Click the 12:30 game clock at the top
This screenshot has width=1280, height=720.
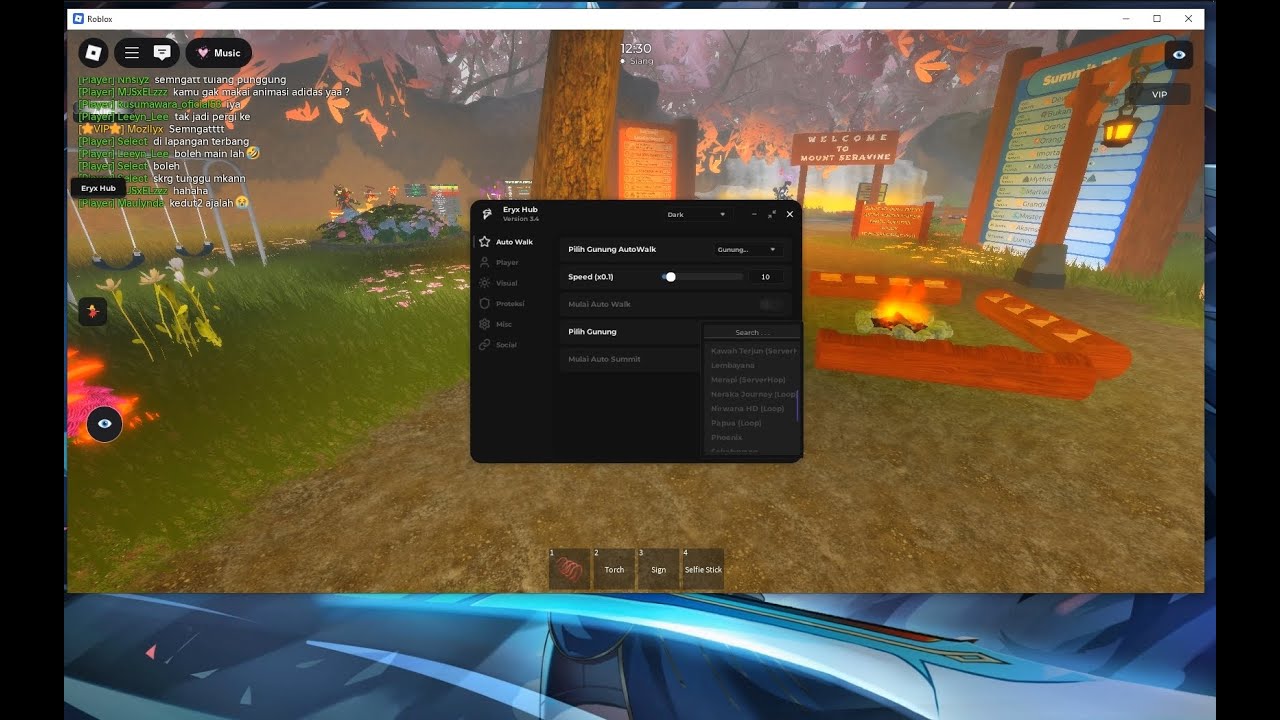click(x=636, y=48)
